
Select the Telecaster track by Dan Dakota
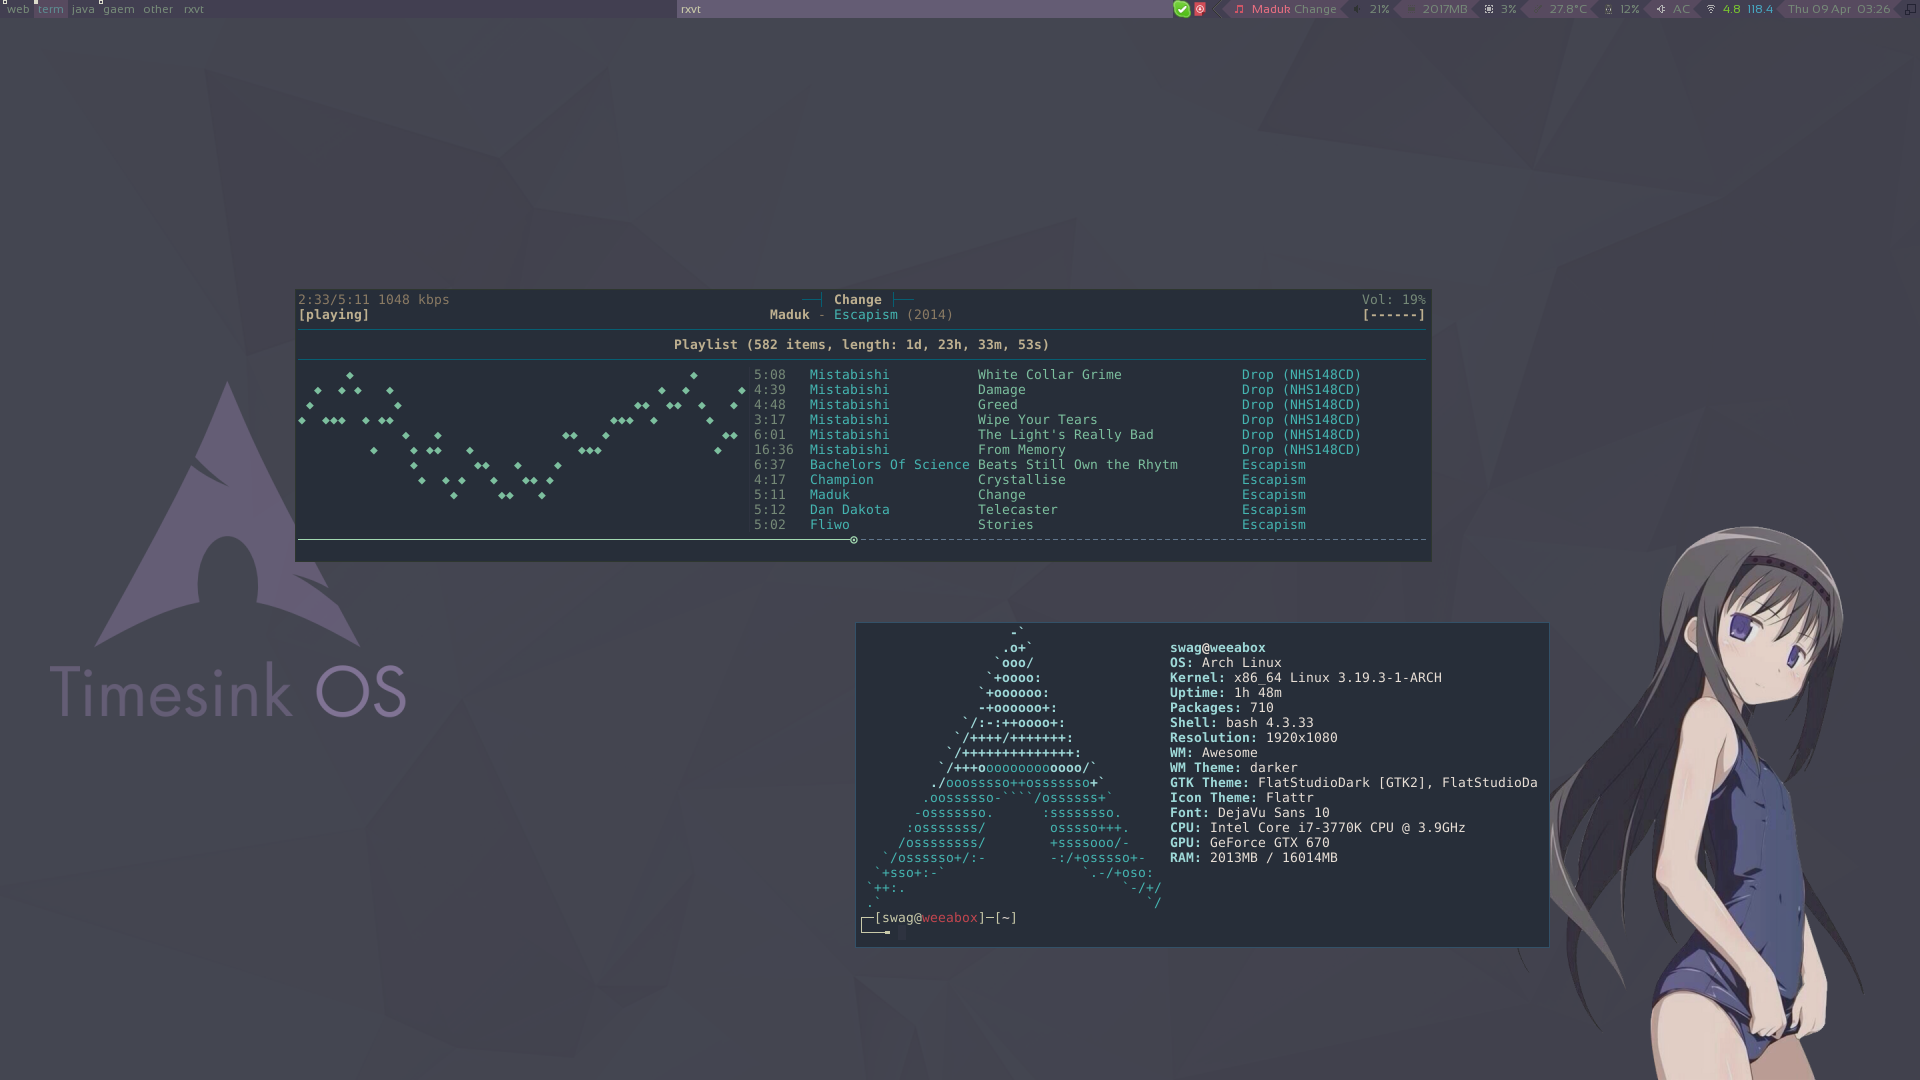pos(1017,510)
